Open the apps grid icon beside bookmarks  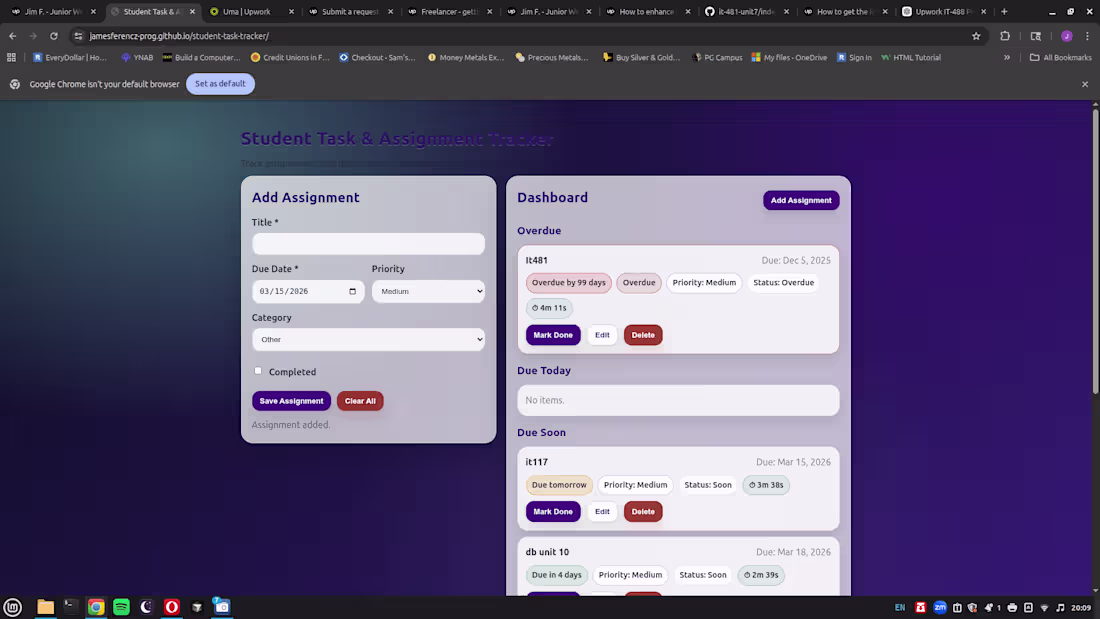[11, 57]
